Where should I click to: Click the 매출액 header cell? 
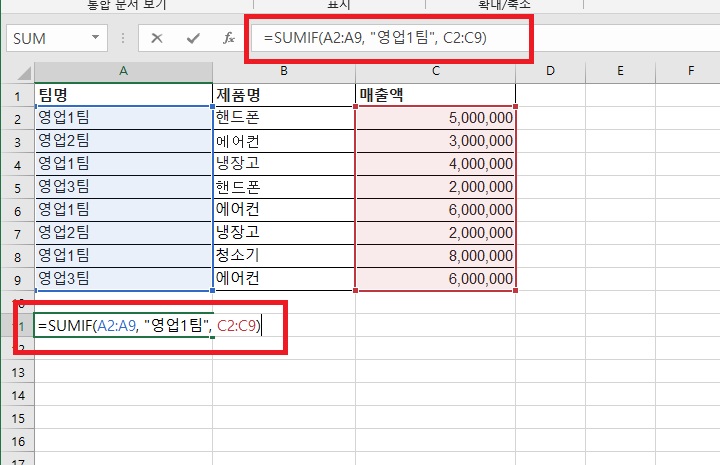pyautogui.click(x=436, y=95)
